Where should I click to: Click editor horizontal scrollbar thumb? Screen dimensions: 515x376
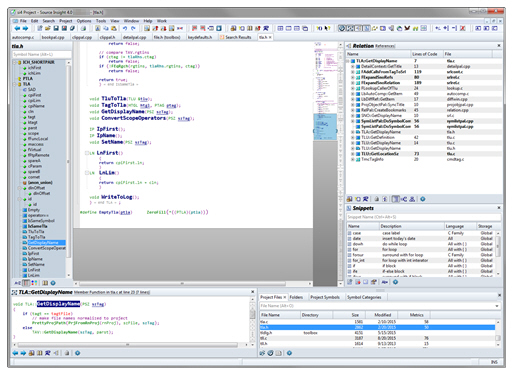(x=182, y=284)
